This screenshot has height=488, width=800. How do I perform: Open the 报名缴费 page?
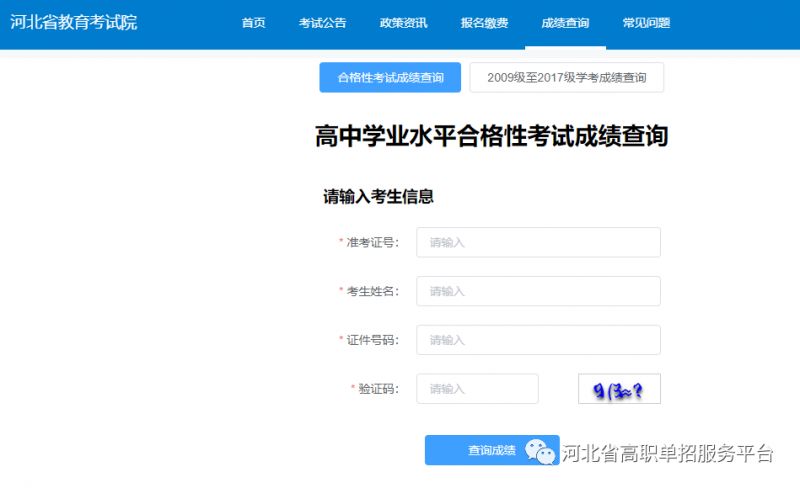click(484, 23)
